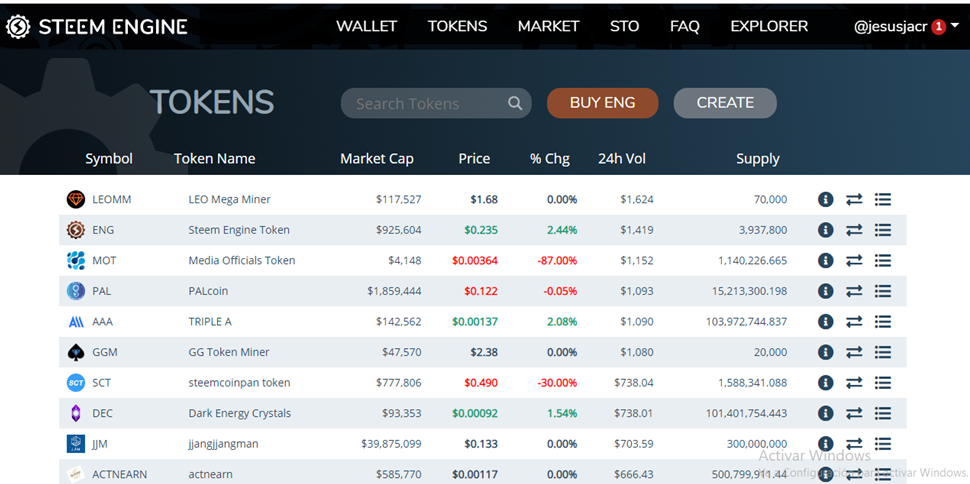Open the STO menu item
970x484 pixels.
coord(624,27)
